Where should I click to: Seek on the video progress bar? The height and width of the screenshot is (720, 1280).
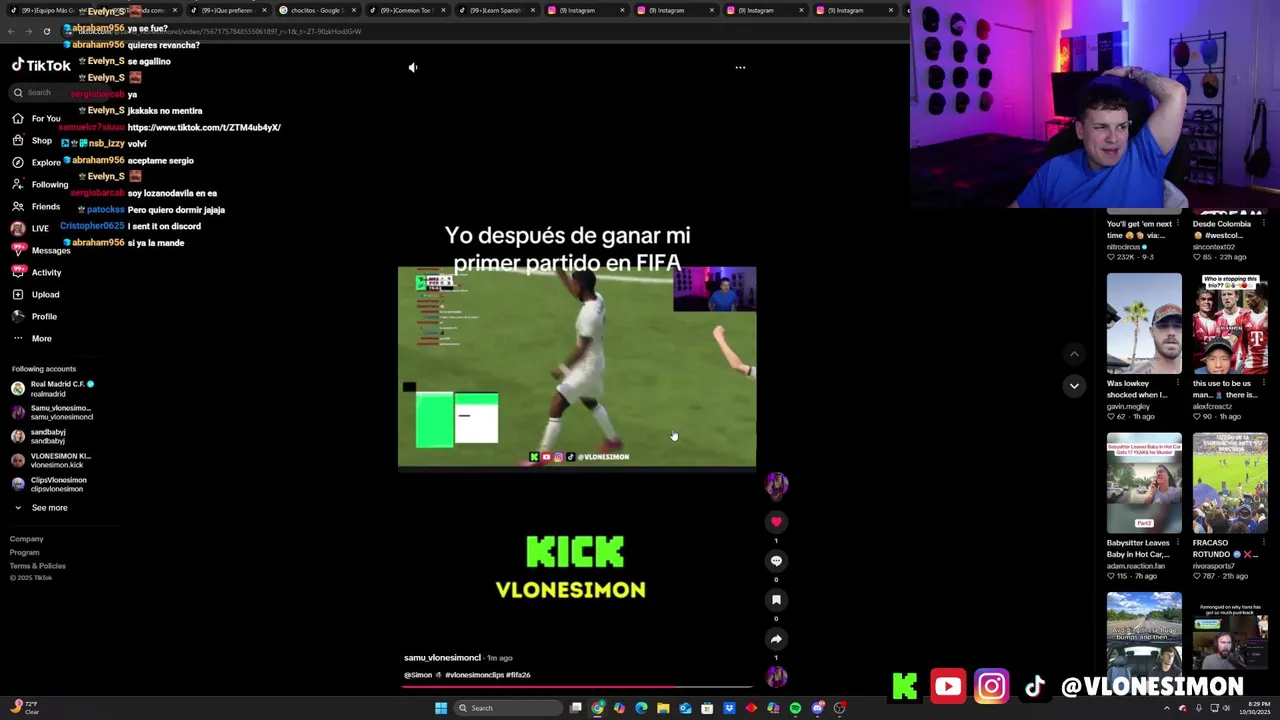pos(577,687)
